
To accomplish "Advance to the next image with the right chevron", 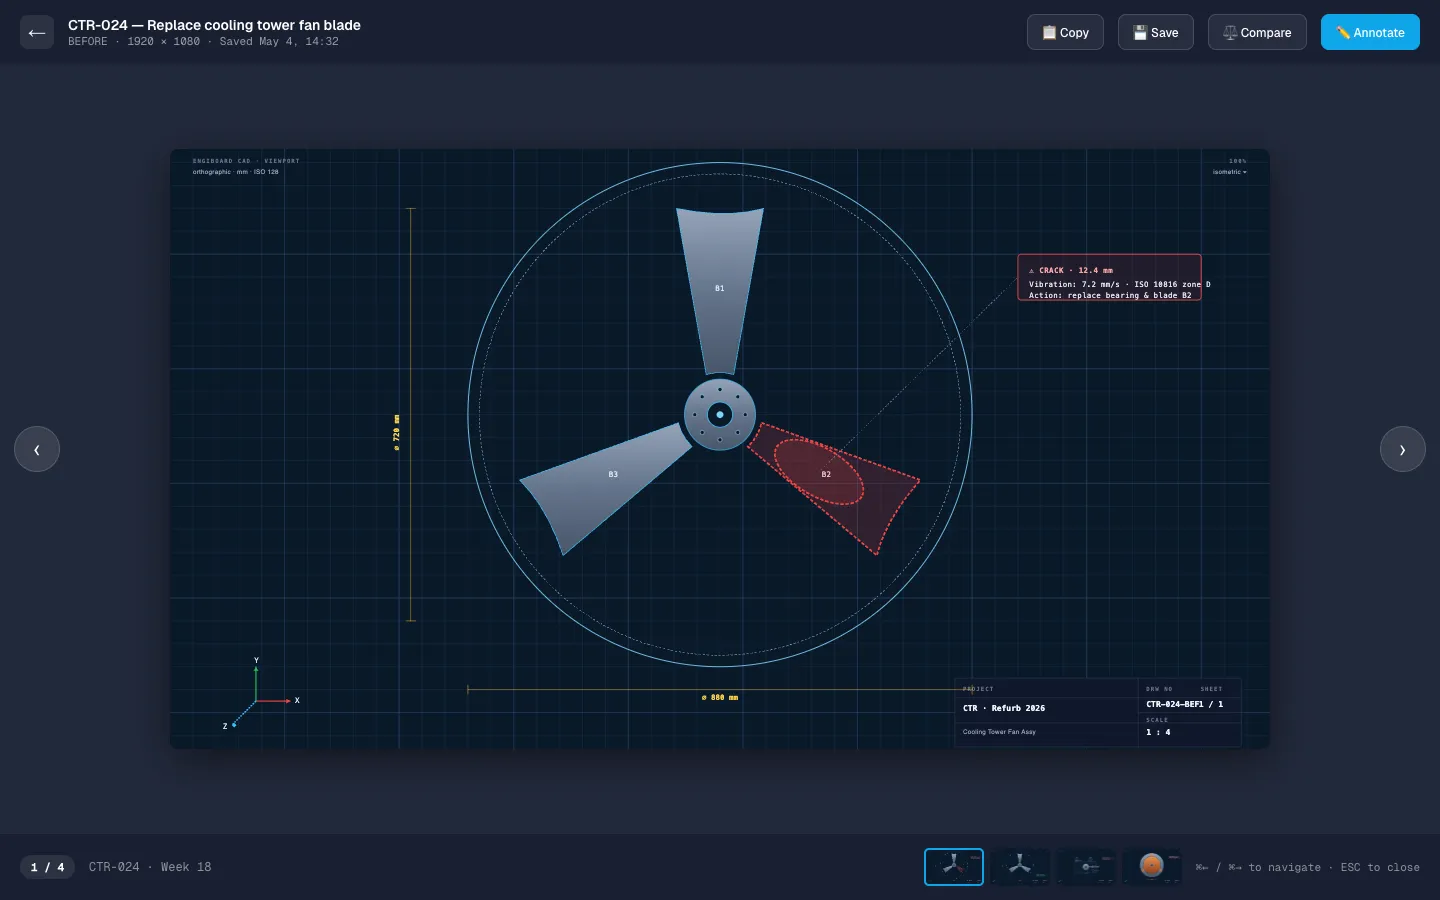I will (1403, 449).
